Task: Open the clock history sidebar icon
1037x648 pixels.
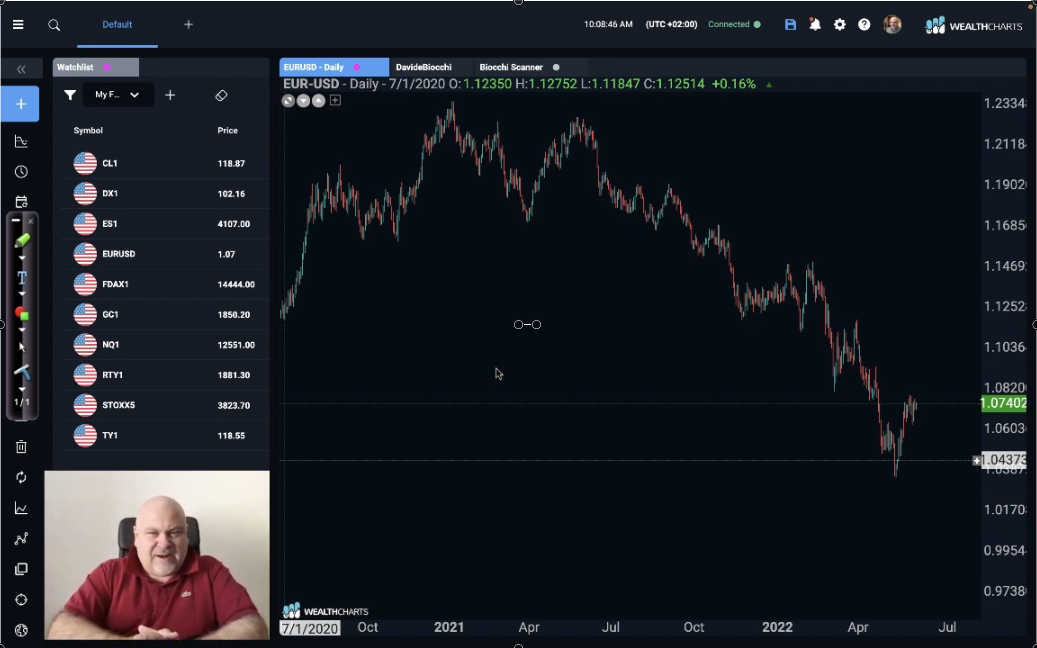Action: click(21, 172)
